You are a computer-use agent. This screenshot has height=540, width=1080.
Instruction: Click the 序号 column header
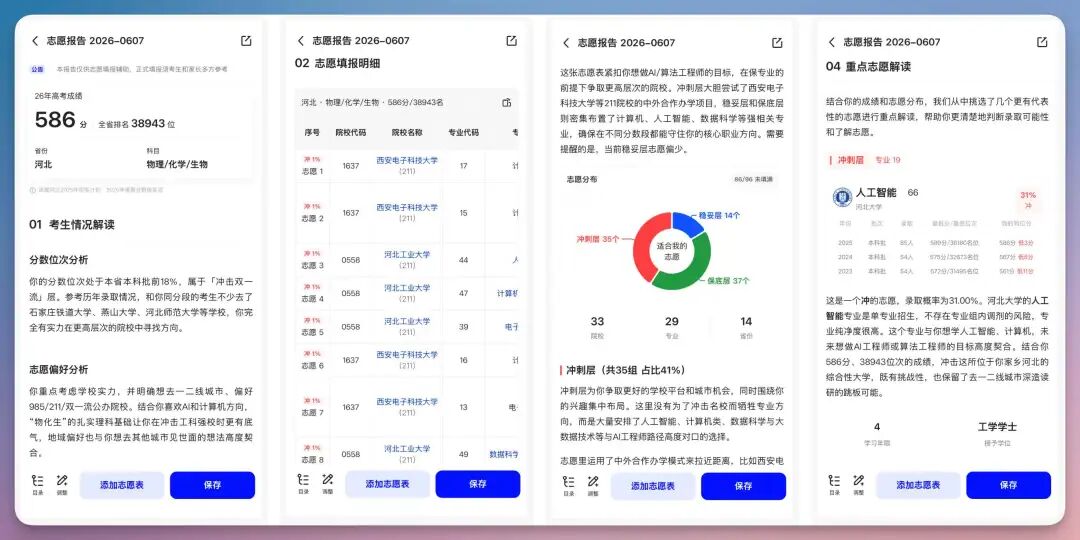point(311,132)
